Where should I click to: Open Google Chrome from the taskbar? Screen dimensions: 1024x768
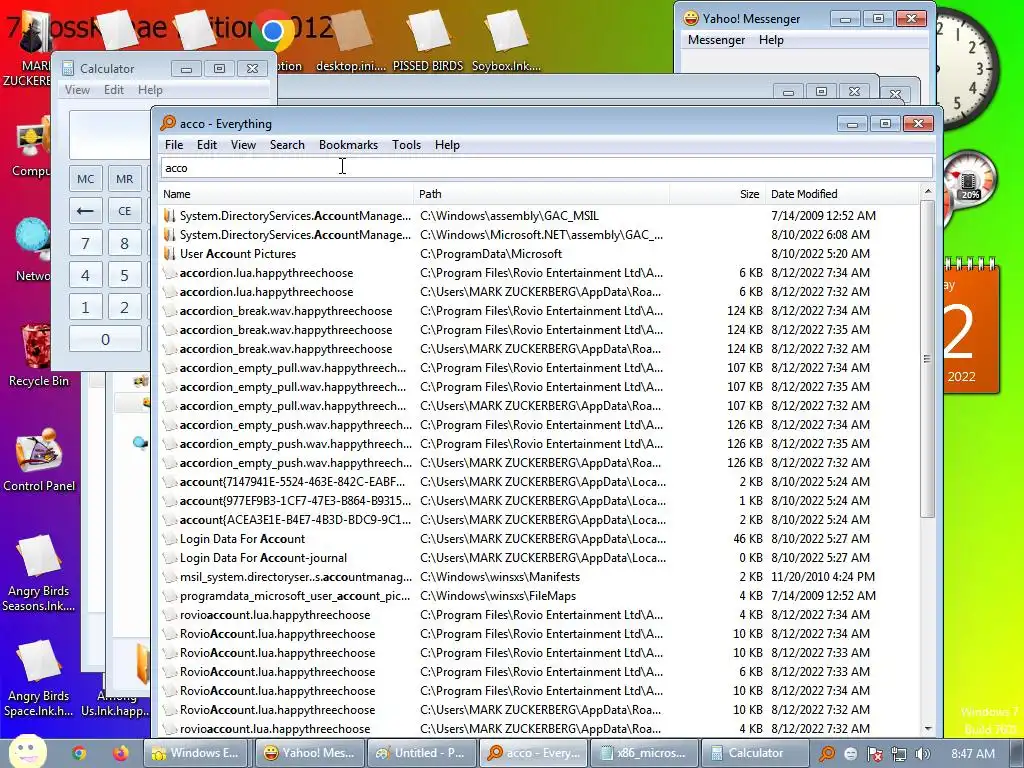[79, 753]
